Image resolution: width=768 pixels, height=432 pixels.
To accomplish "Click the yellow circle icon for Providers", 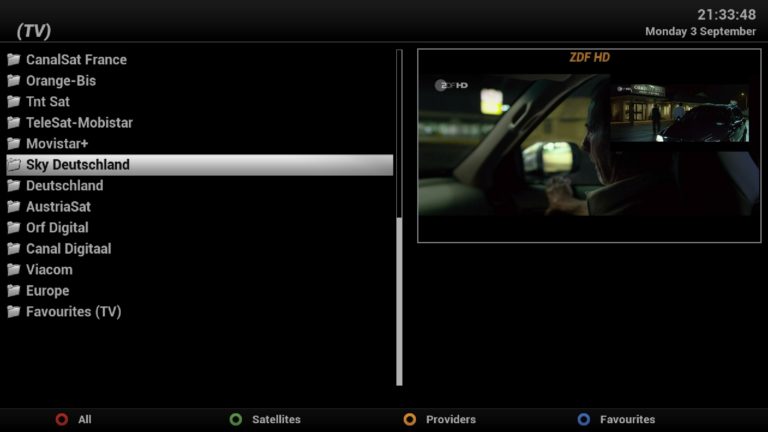I will coord(410,420).
